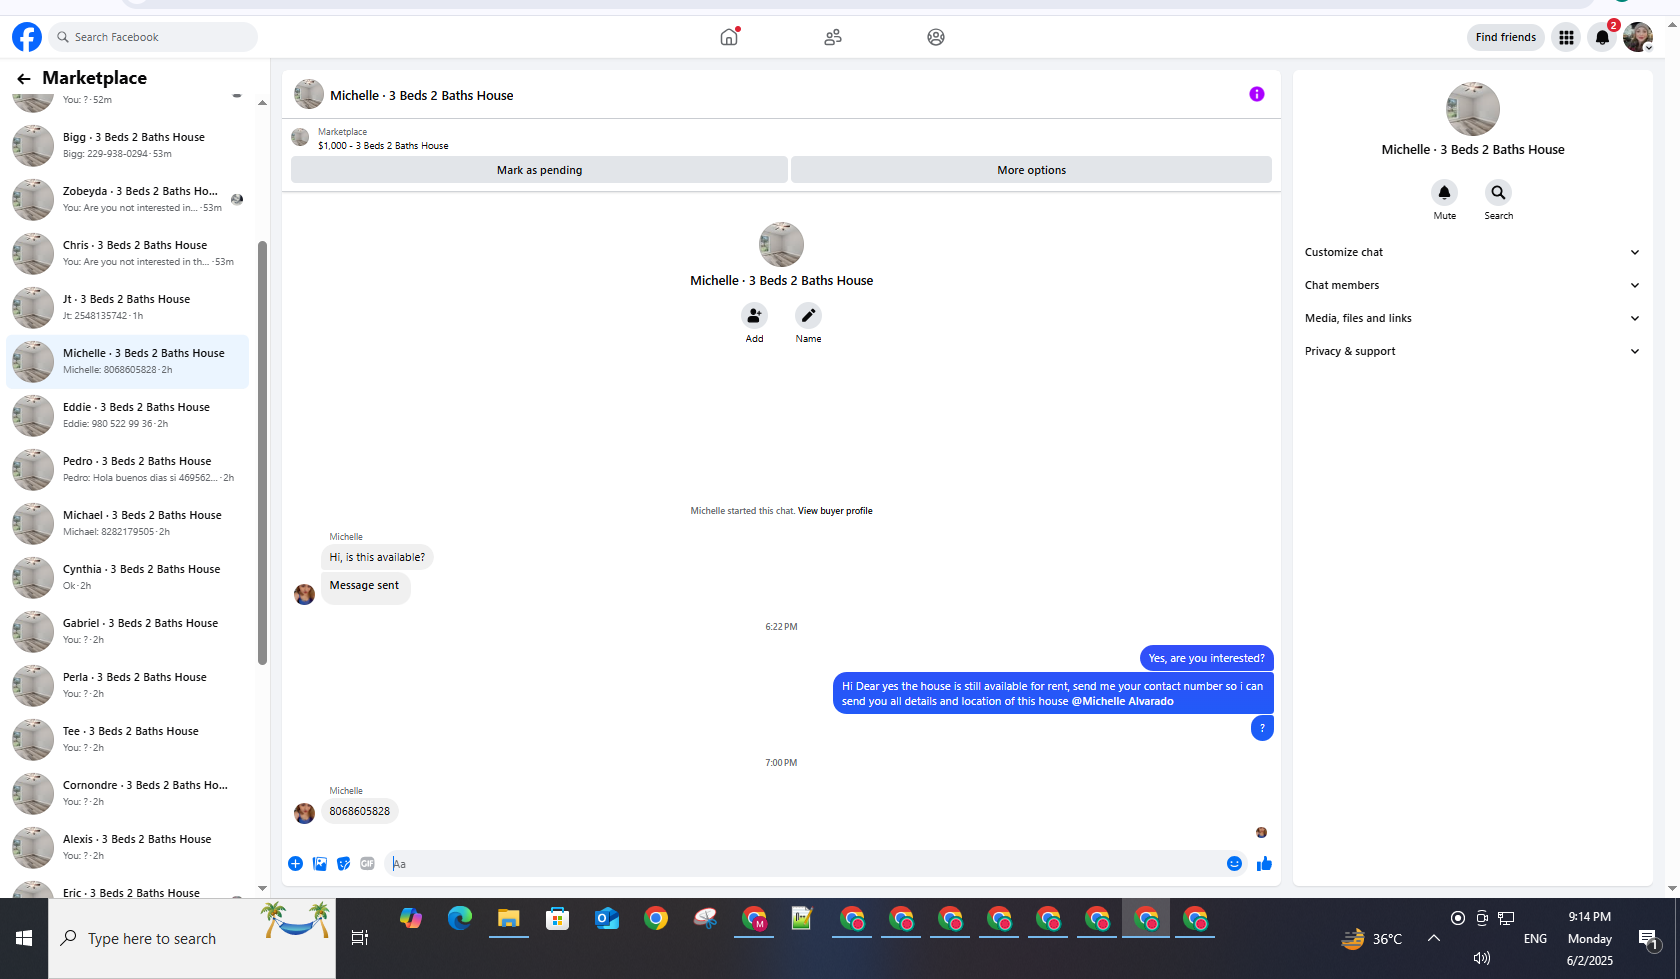Open conversation information purple icon
This screenshot has width=1680, height=979.
pyautogui.click(x=1257, y=94)
